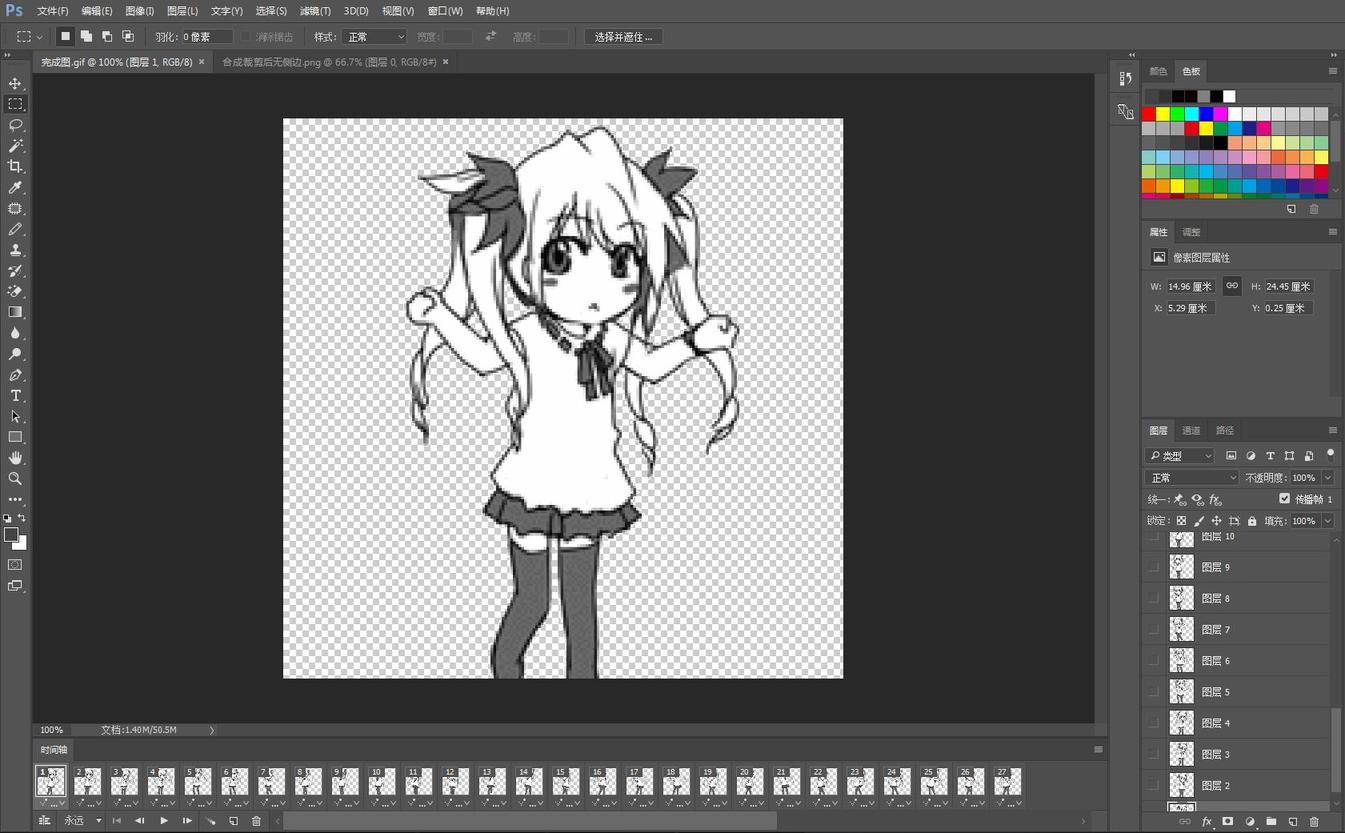
Task: Pick the Crop tool in toolbar
Action: pos(15,167)
